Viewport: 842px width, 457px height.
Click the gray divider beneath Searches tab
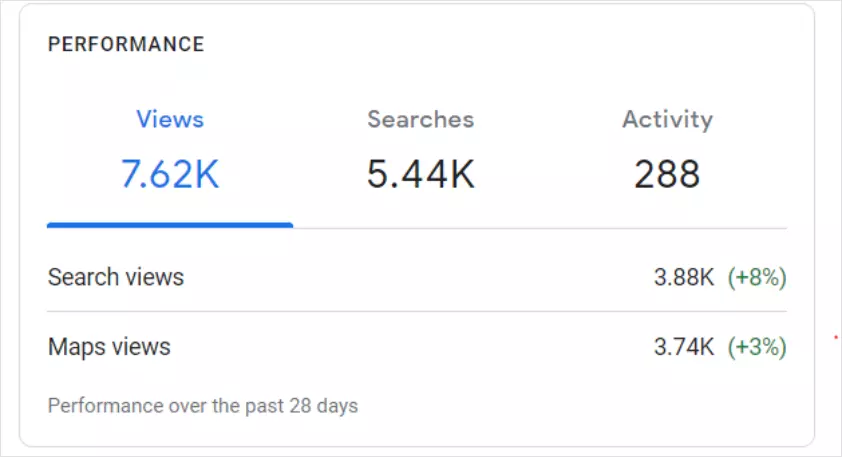[x=420, y=228]
